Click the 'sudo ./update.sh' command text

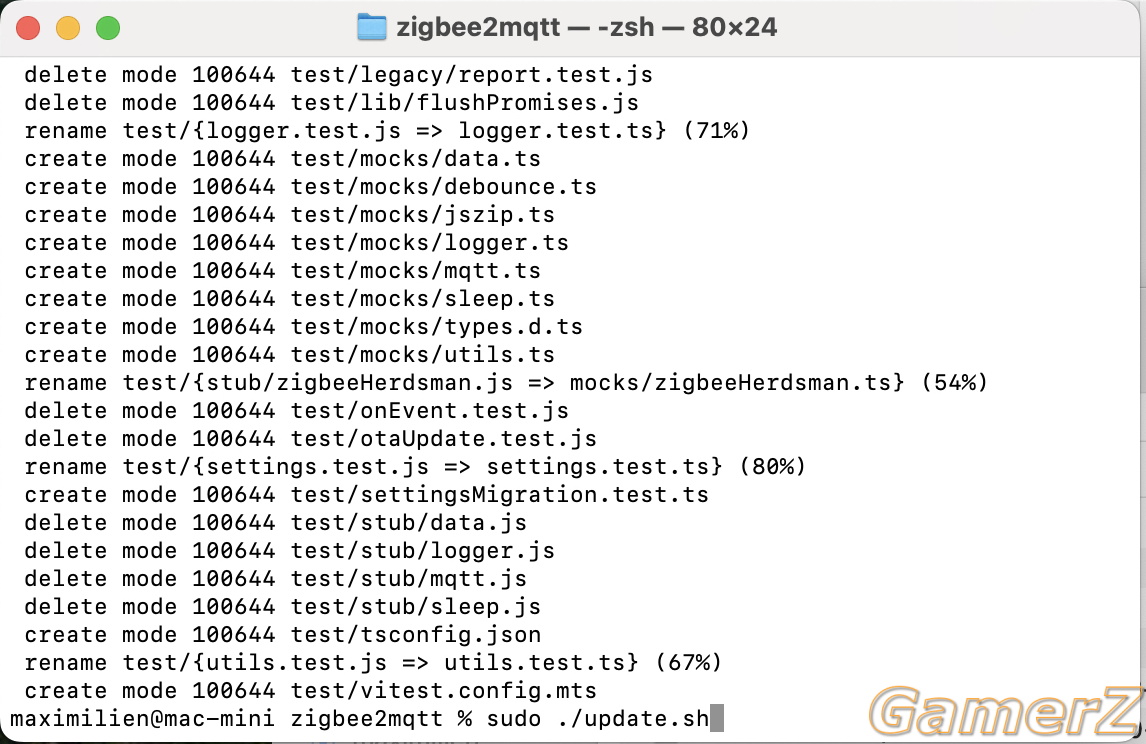click(x=597, y=718)
